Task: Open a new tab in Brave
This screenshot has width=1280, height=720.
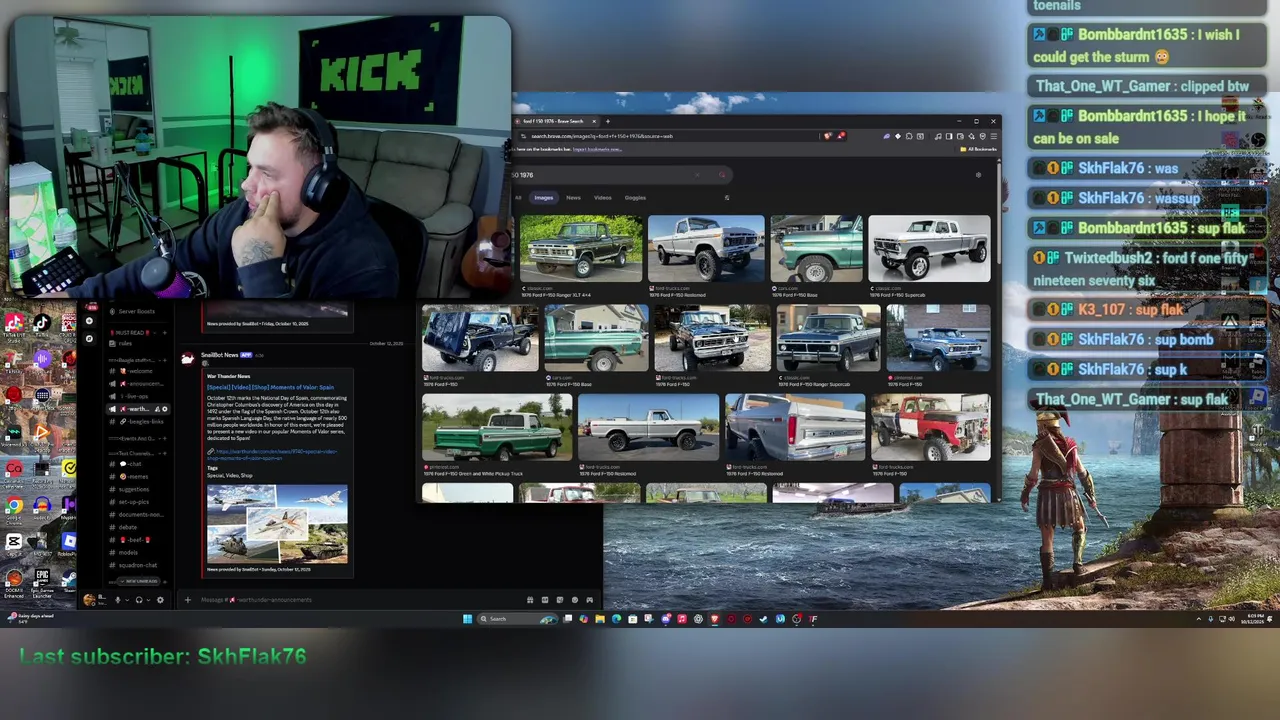Action: [x=607, y=121]
